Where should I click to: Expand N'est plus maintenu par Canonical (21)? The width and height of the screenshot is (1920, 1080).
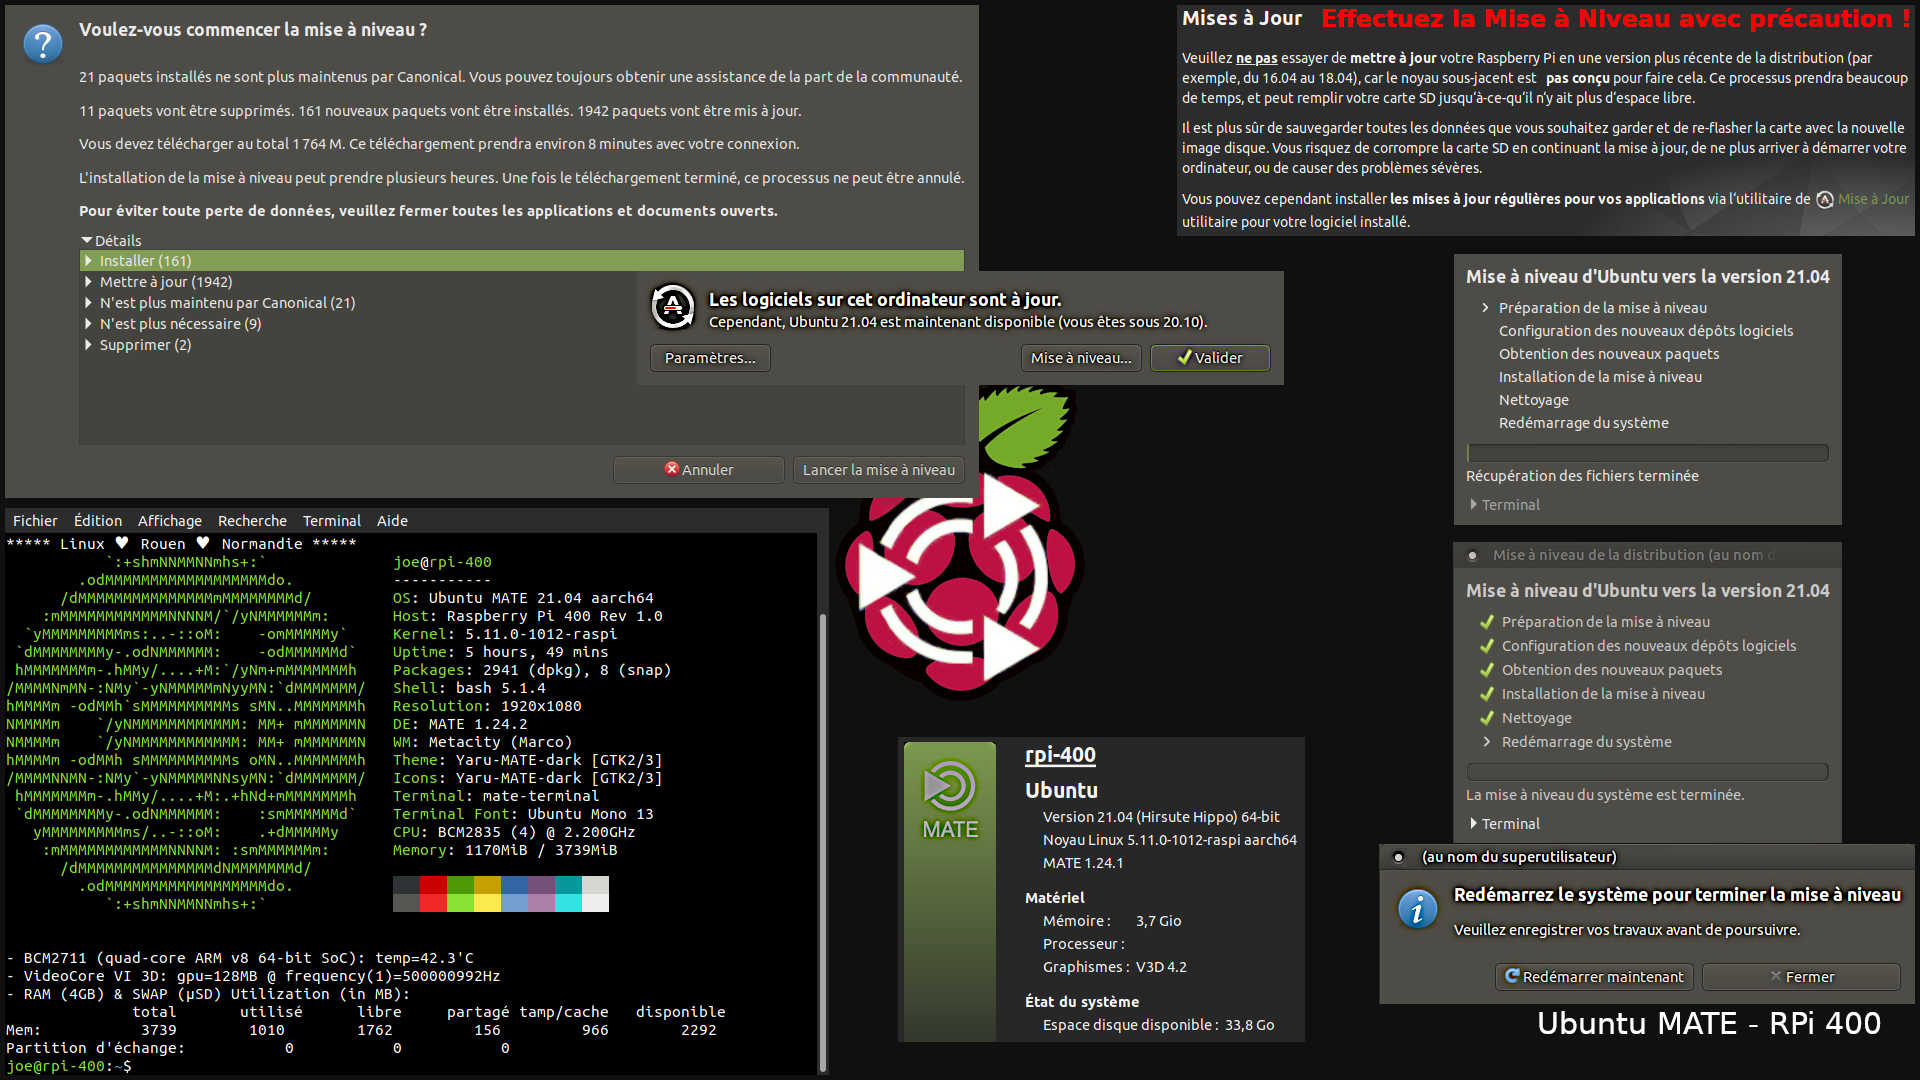(x=88, y=303)
